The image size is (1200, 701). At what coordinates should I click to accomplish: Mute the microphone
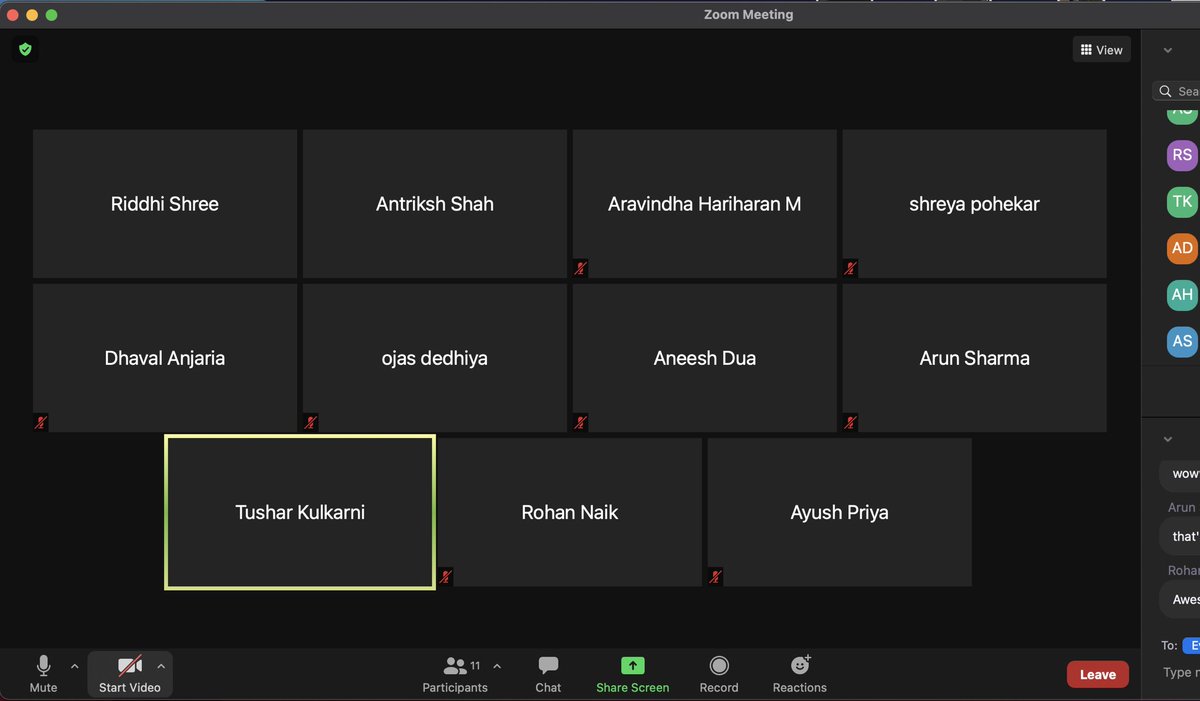tap(43, 673)
